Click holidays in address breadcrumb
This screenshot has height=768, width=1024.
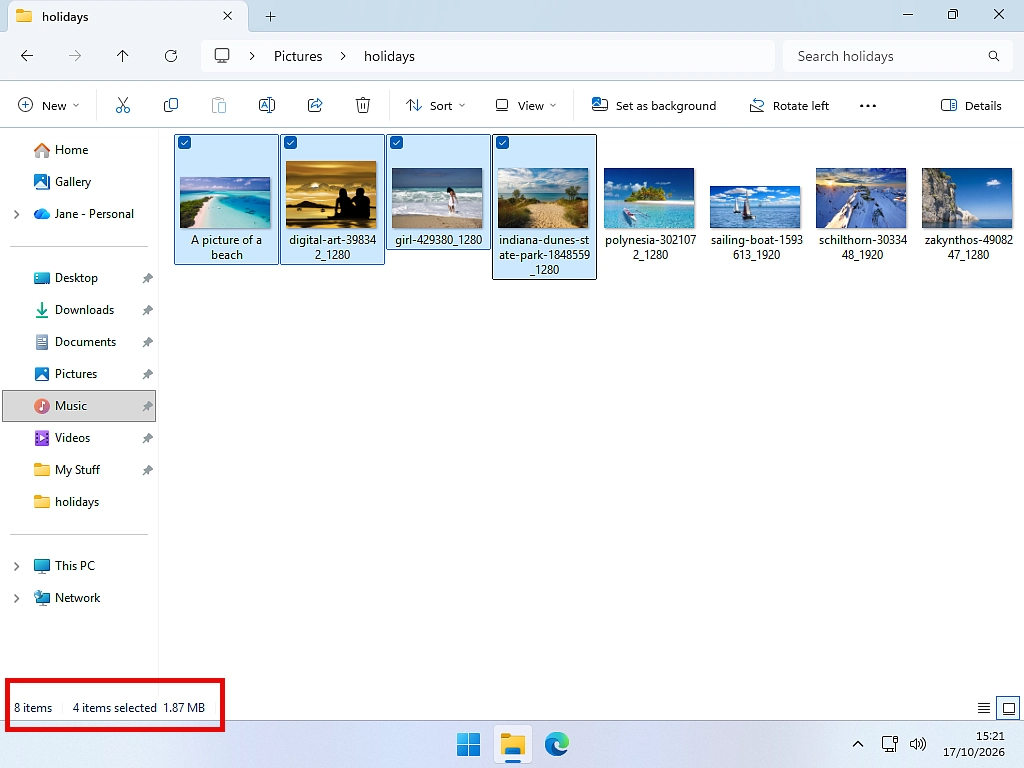pyautogui.click(x=389, y=56)
